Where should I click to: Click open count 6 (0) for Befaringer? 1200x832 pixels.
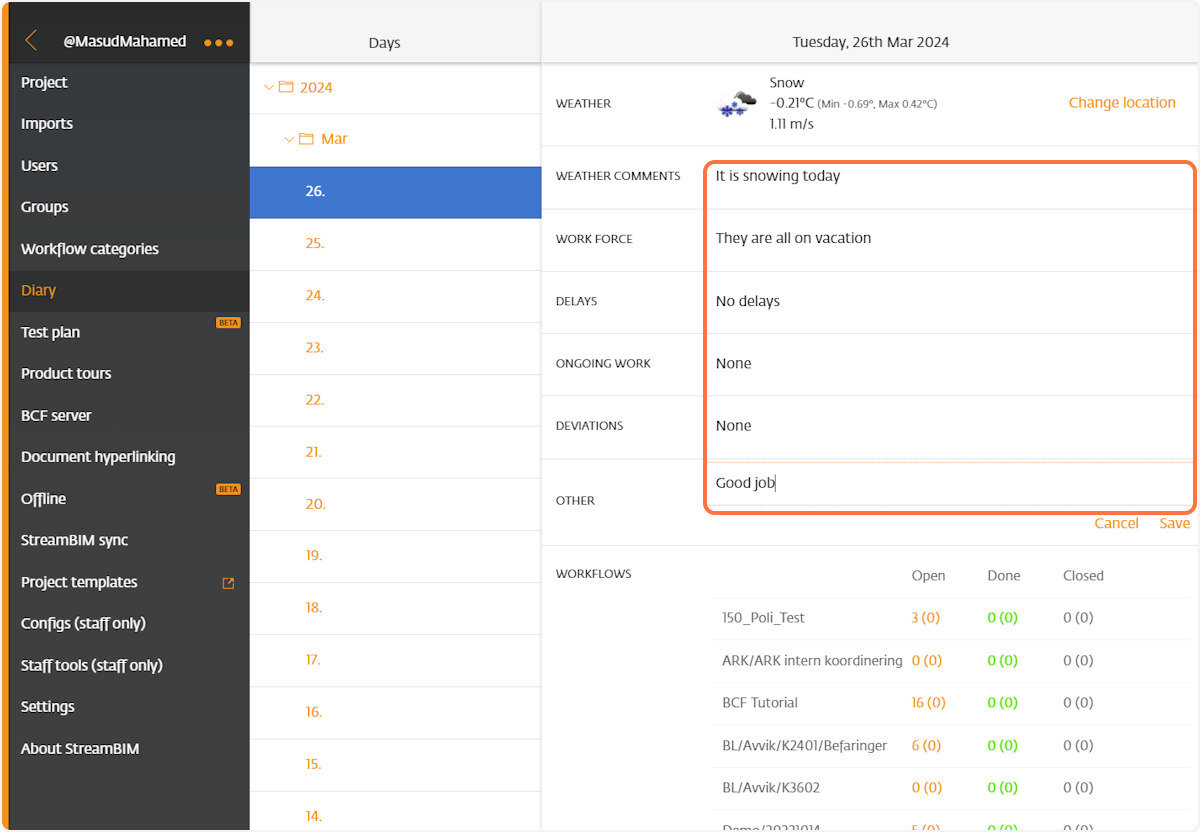(x=926, y=746)
